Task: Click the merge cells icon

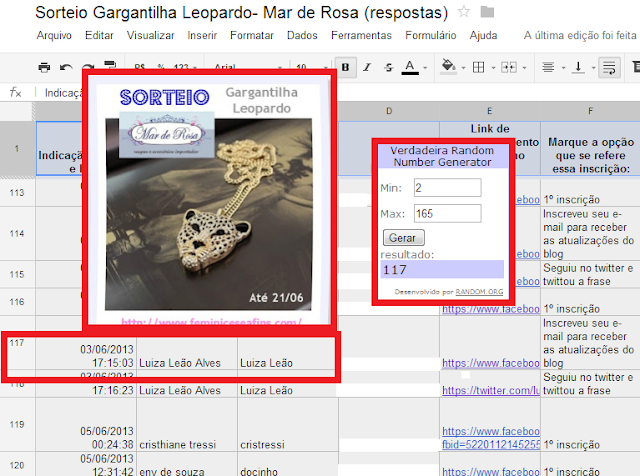Action: [x=509, y=67]
